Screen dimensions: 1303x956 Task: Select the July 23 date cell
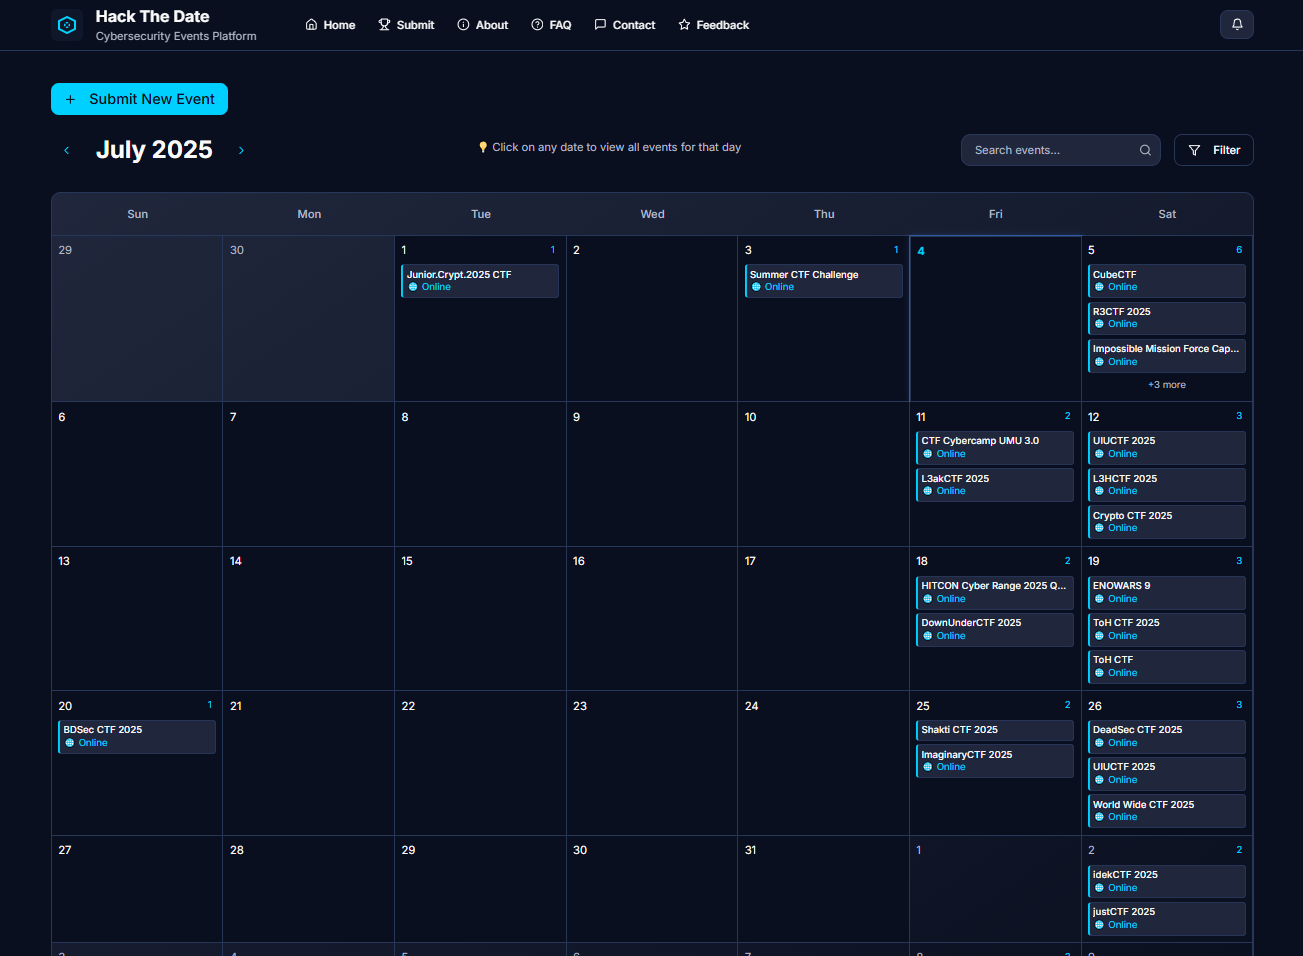[652, 763]
